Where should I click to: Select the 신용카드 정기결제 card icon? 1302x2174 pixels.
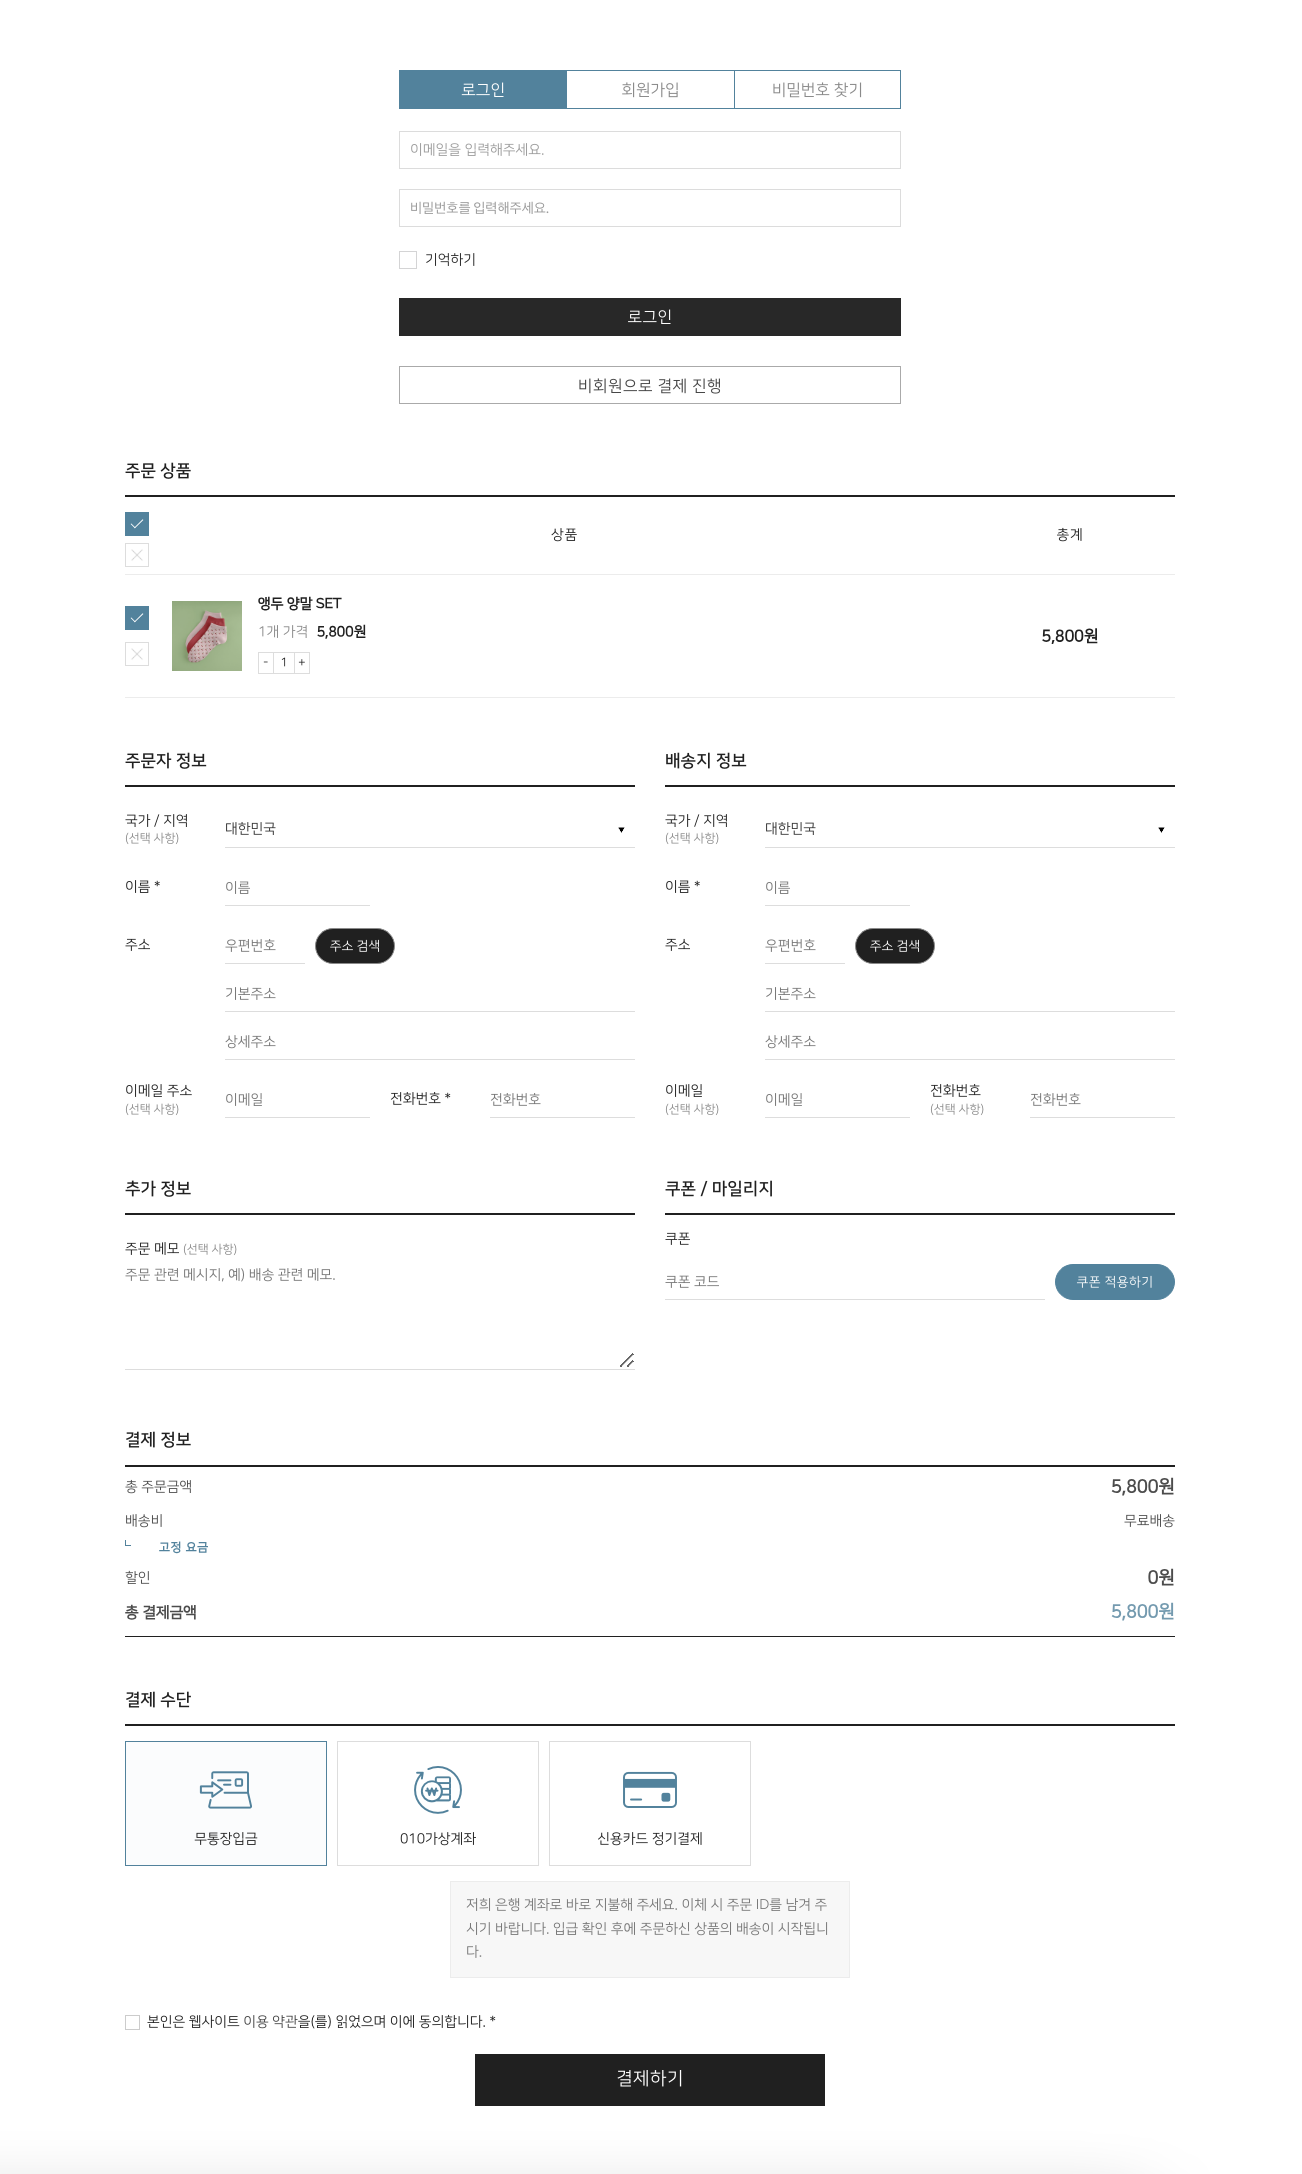[650, 1790]
